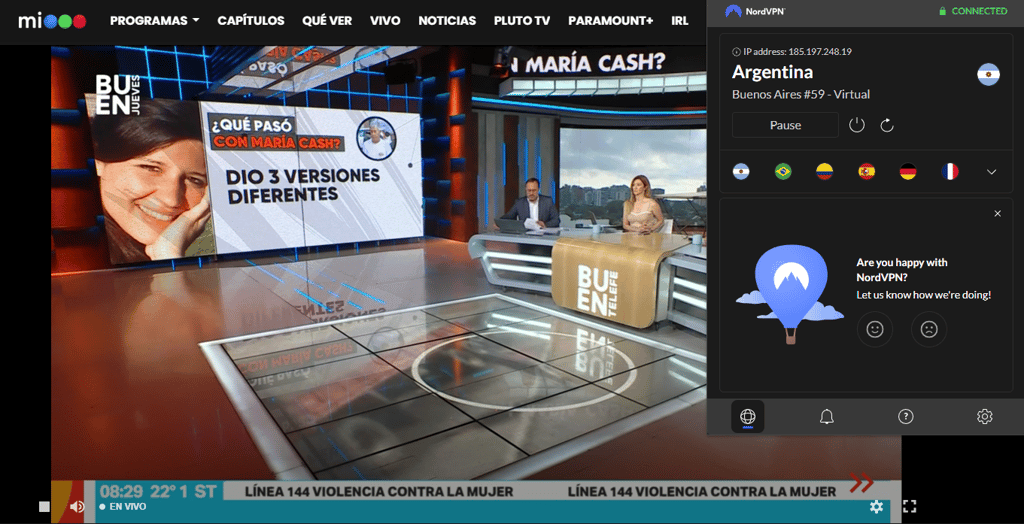Open the IRL menu item
The image size is (1024, 524).
[x=679, y=21]
